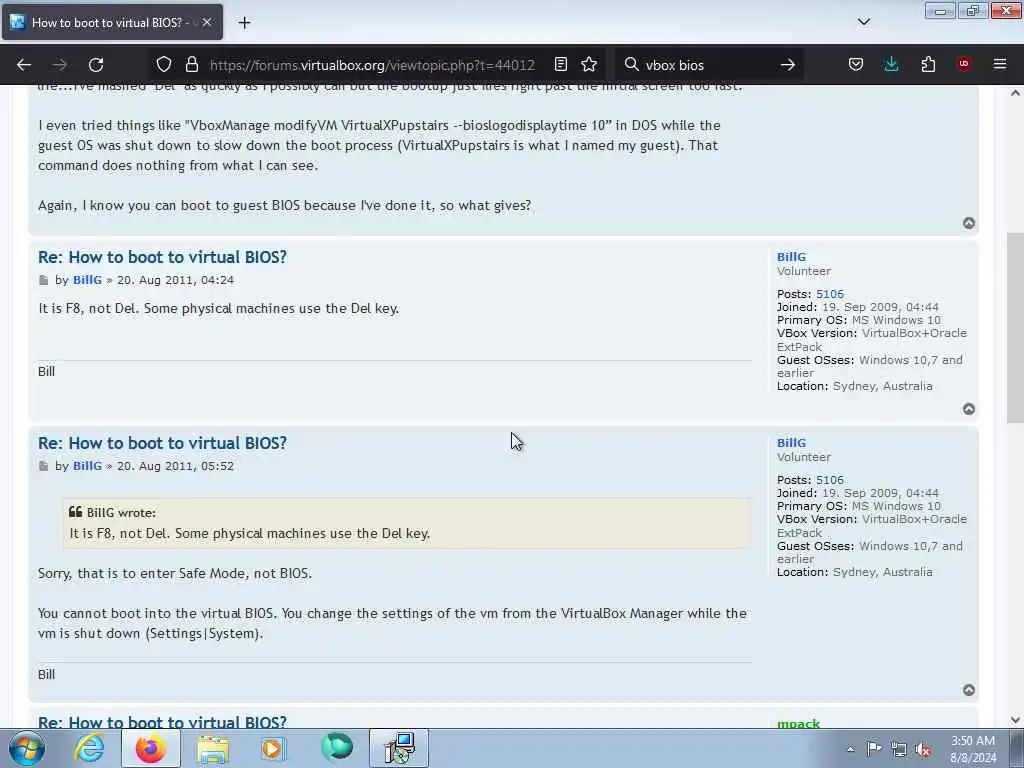1024x768 pixels.
Task: Open the green round taskbar application
Action: pyautogui.click(x=337, y=748)
